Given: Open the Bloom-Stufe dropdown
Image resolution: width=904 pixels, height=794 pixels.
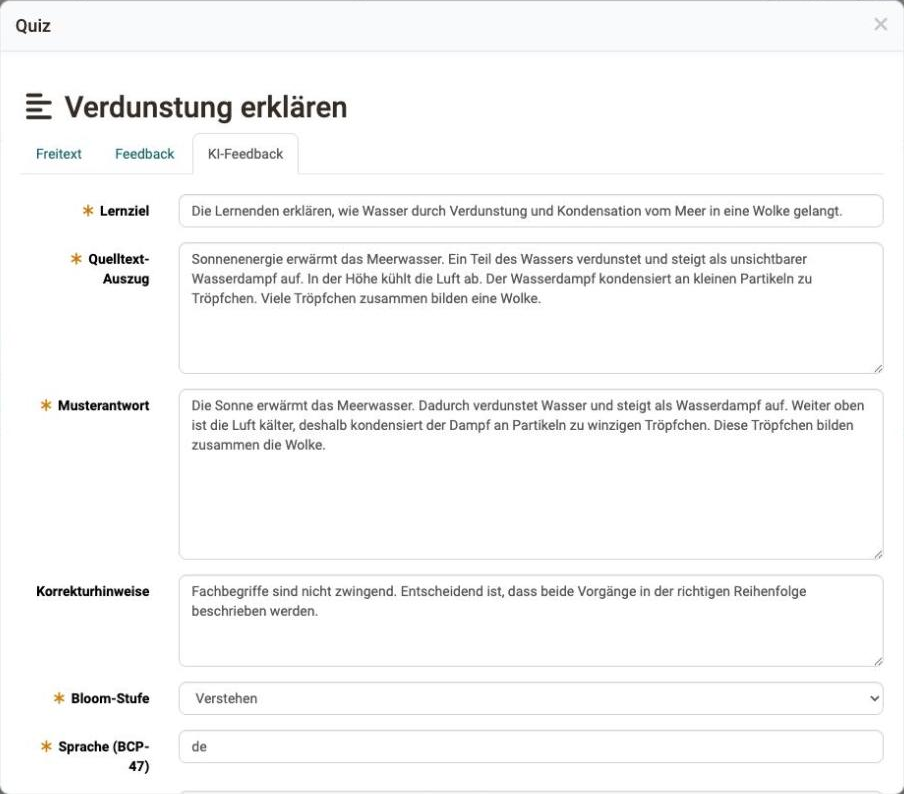Looking at the screenshot, I should [530, 698].
